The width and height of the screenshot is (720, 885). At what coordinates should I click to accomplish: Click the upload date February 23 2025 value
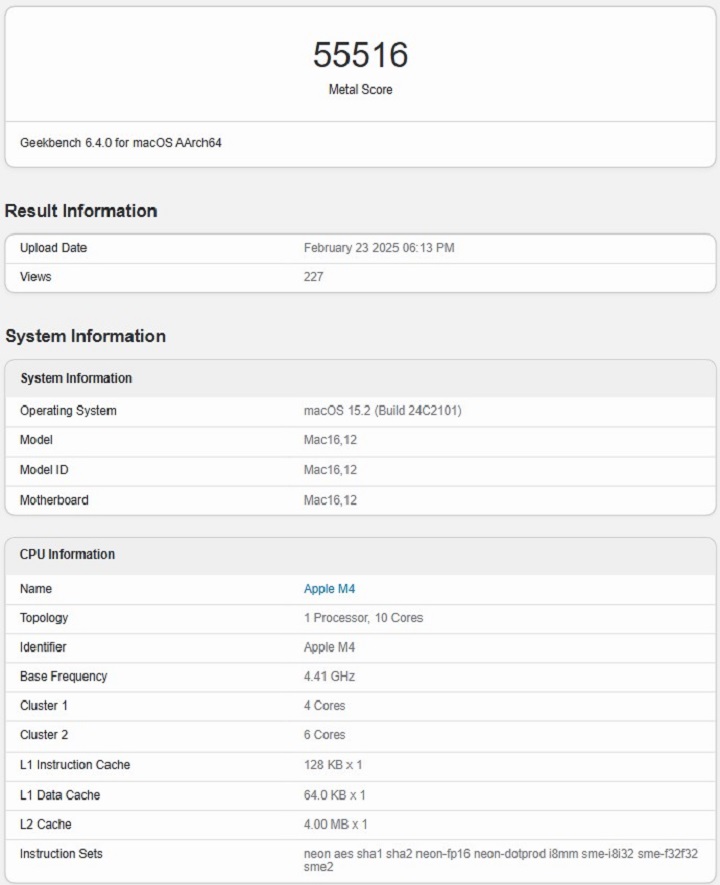(x=379, y=248)
